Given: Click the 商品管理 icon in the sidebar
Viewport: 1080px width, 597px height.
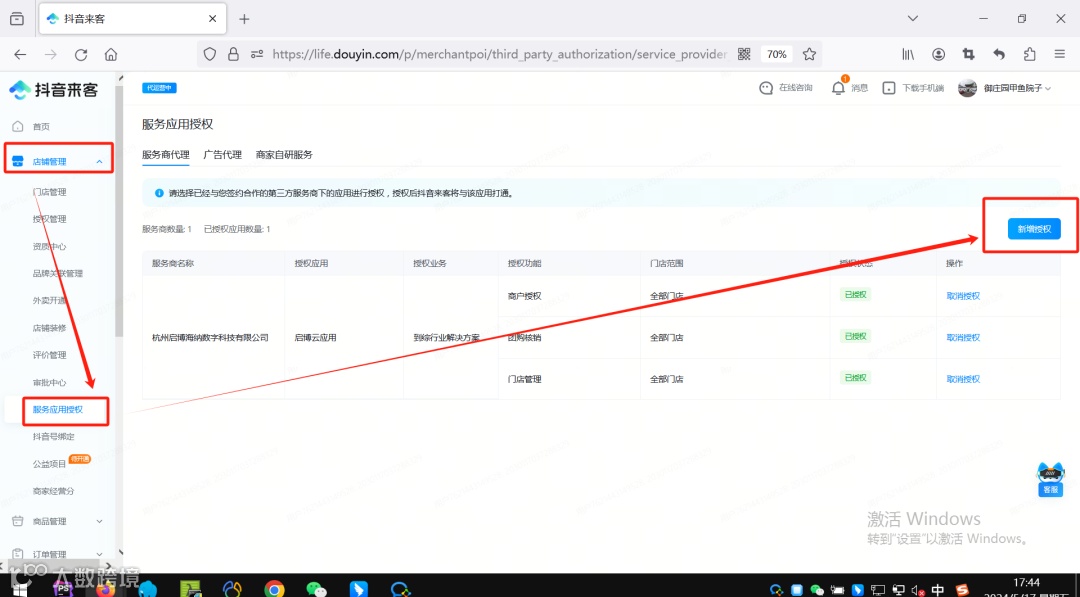Looking at the screenshot, I should (18, 521).
